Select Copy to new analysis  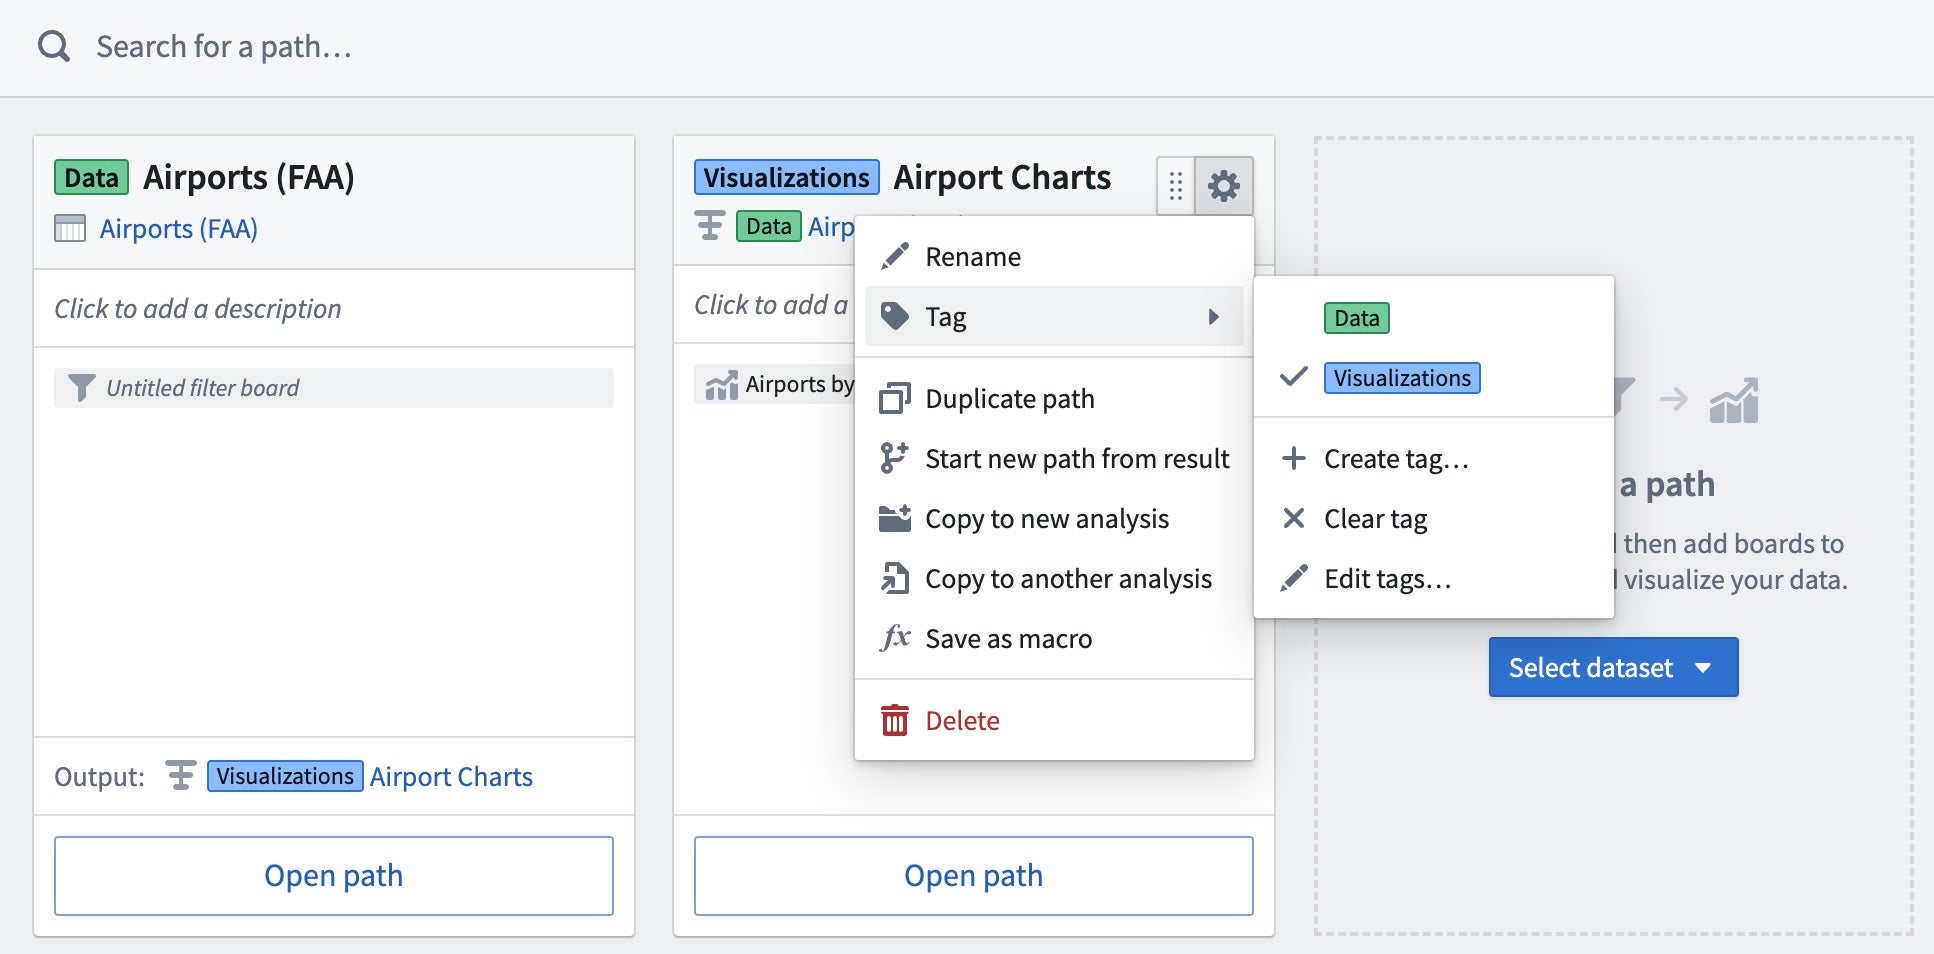coord(1054,519)
